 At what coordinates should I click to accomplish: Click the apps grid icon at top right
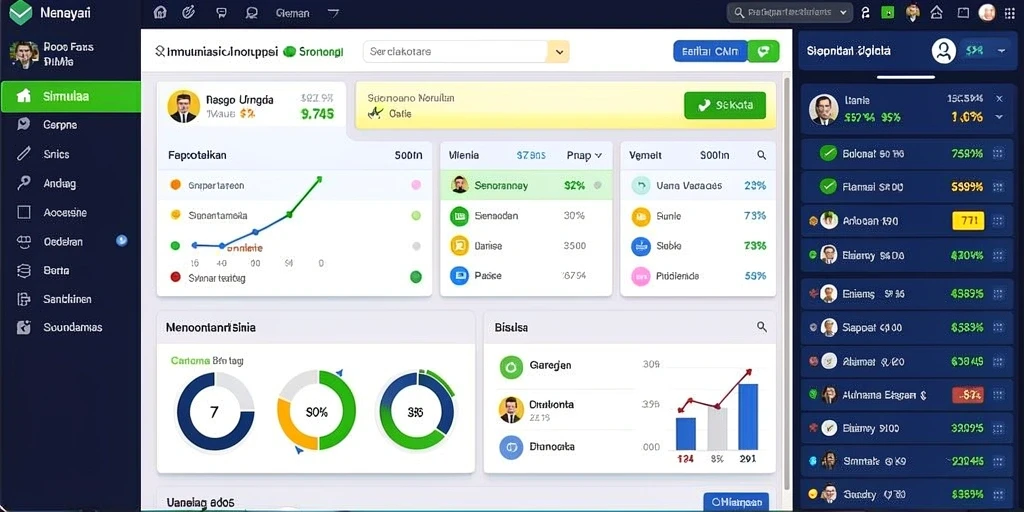pyautogui.click(x=1010, y=12)
